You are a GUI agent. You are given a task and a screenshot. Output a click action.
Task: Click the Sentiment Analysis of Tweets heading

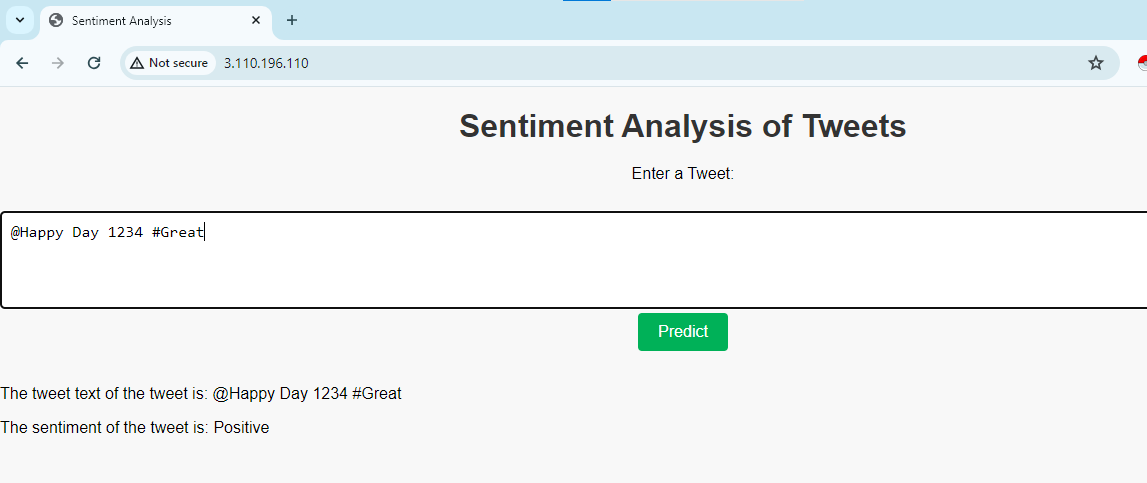pos(682,126)
